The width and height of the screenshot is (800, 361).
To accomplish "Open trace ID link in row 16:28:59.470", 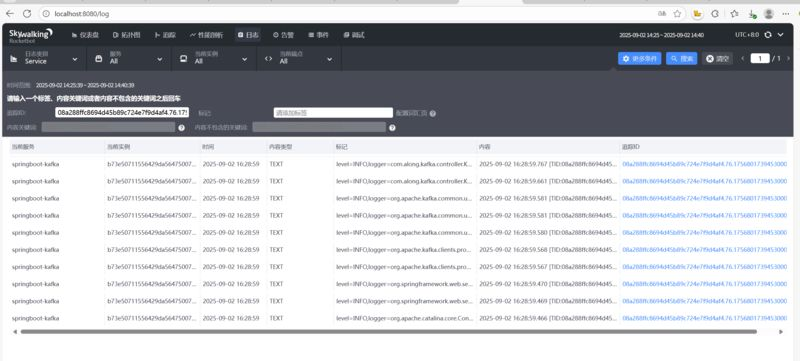I will tap(705, 284).
